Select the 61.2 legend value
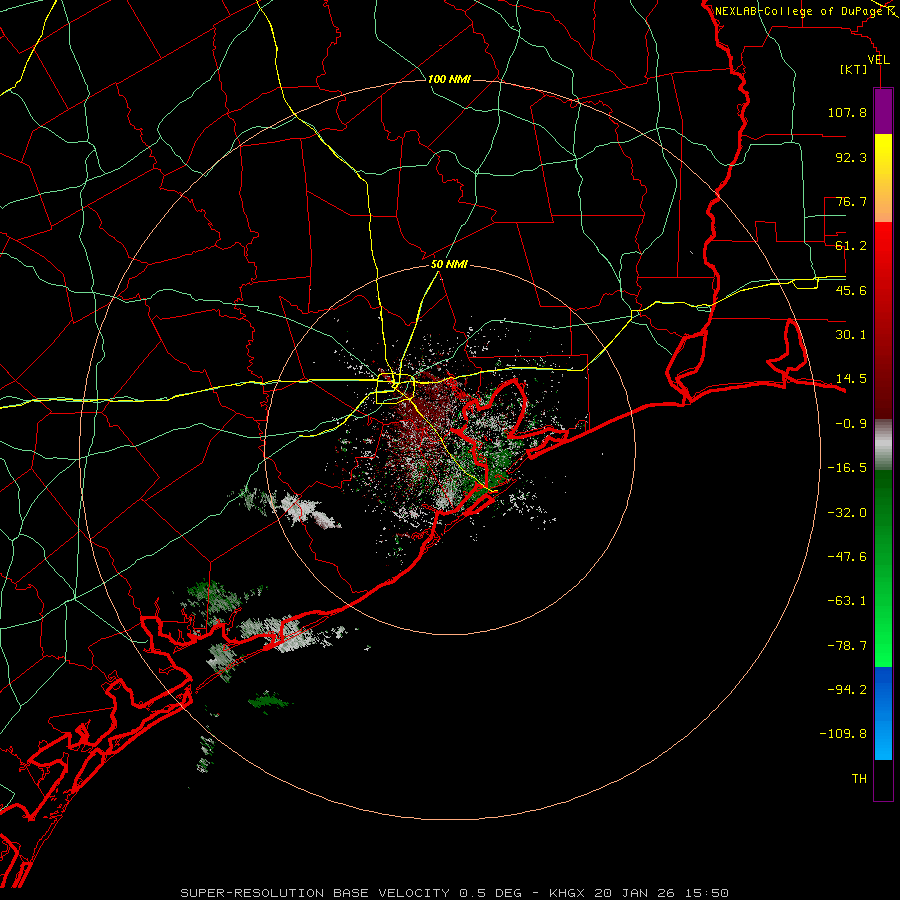 pyautogui.click(x=851, y=246)
